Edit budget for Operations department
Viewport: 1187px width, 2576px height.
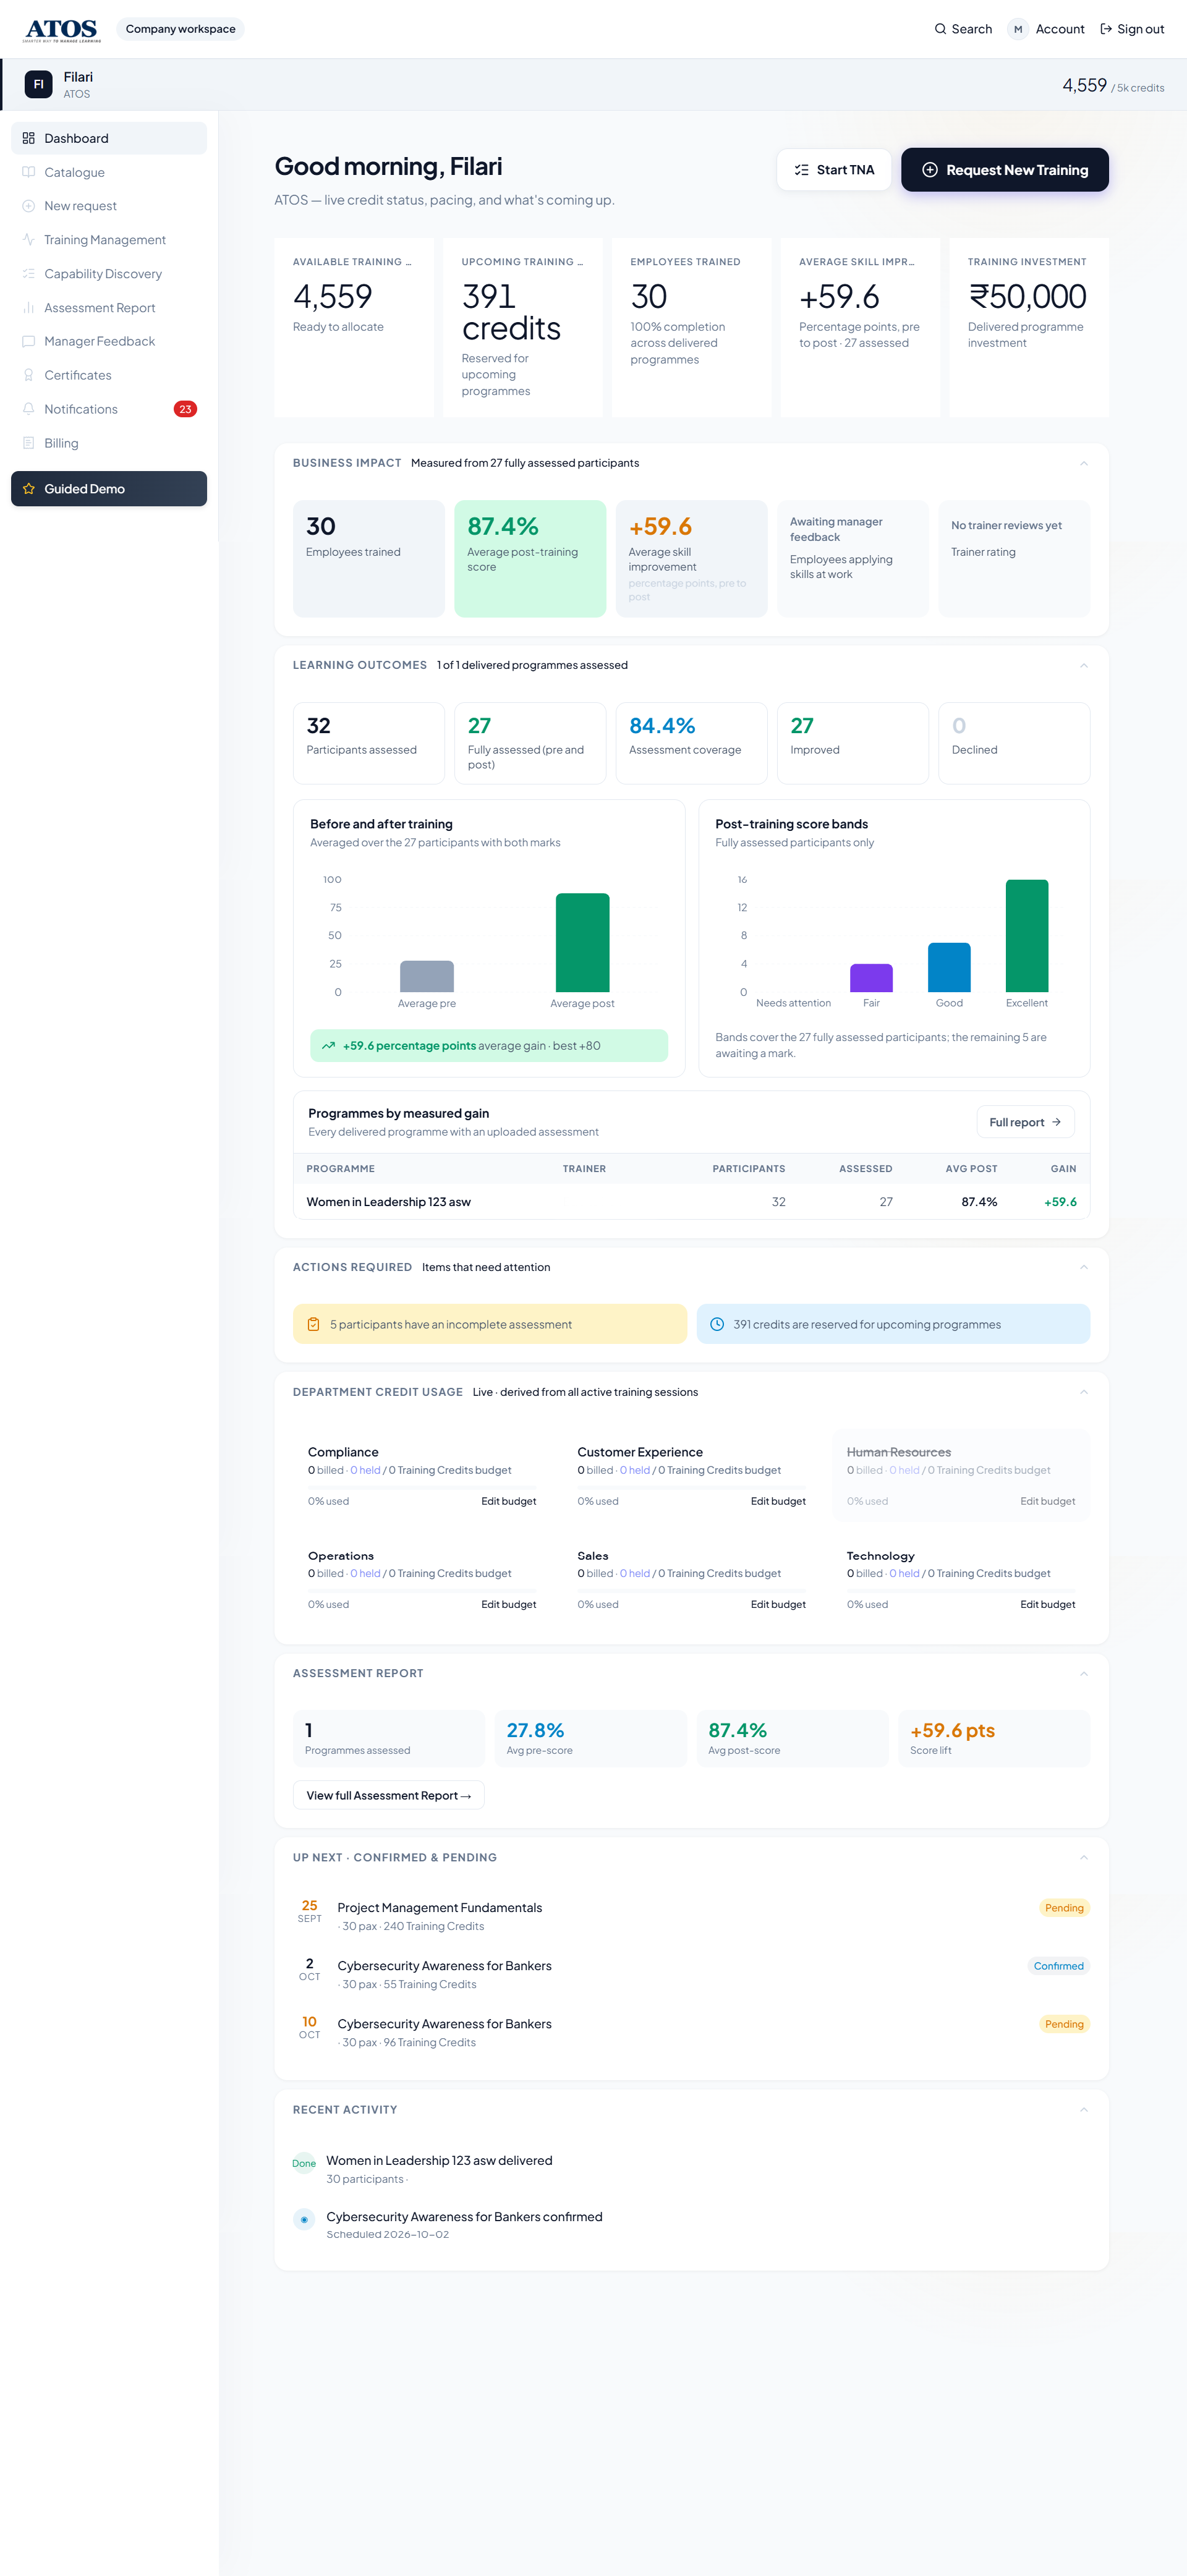508,1604
